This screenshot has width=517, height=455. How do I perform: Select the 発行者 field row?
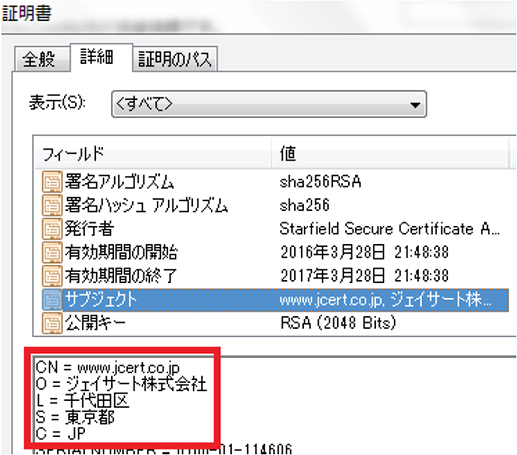click(x=275, y=229)
